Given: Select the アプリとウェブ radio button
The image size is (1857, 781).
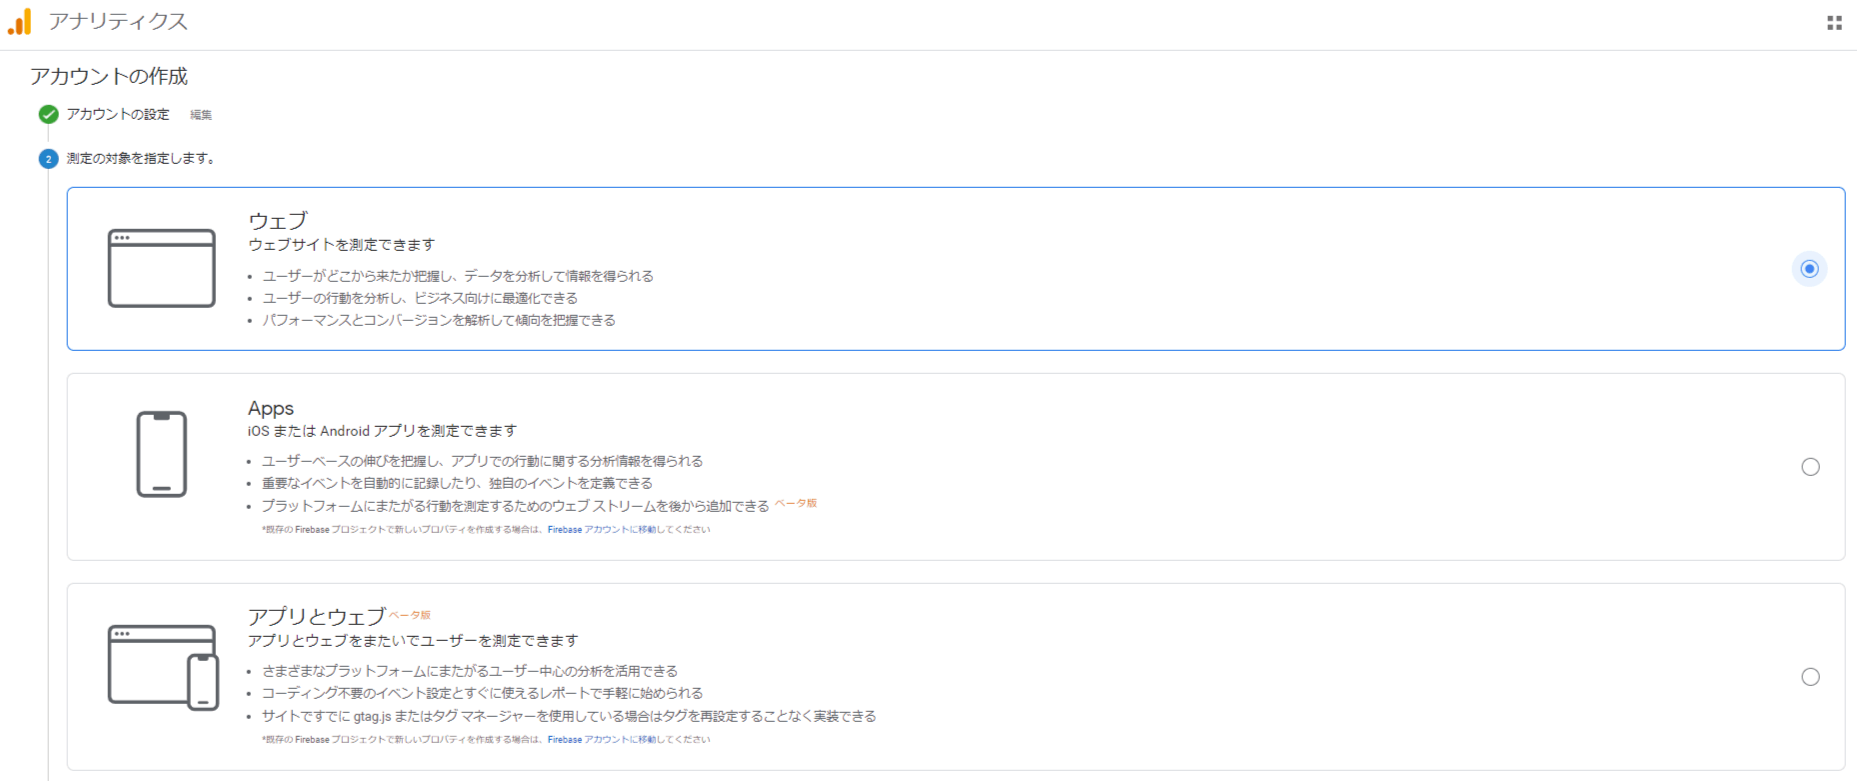Looking at the screenshot, I should tap(1810, 677).
